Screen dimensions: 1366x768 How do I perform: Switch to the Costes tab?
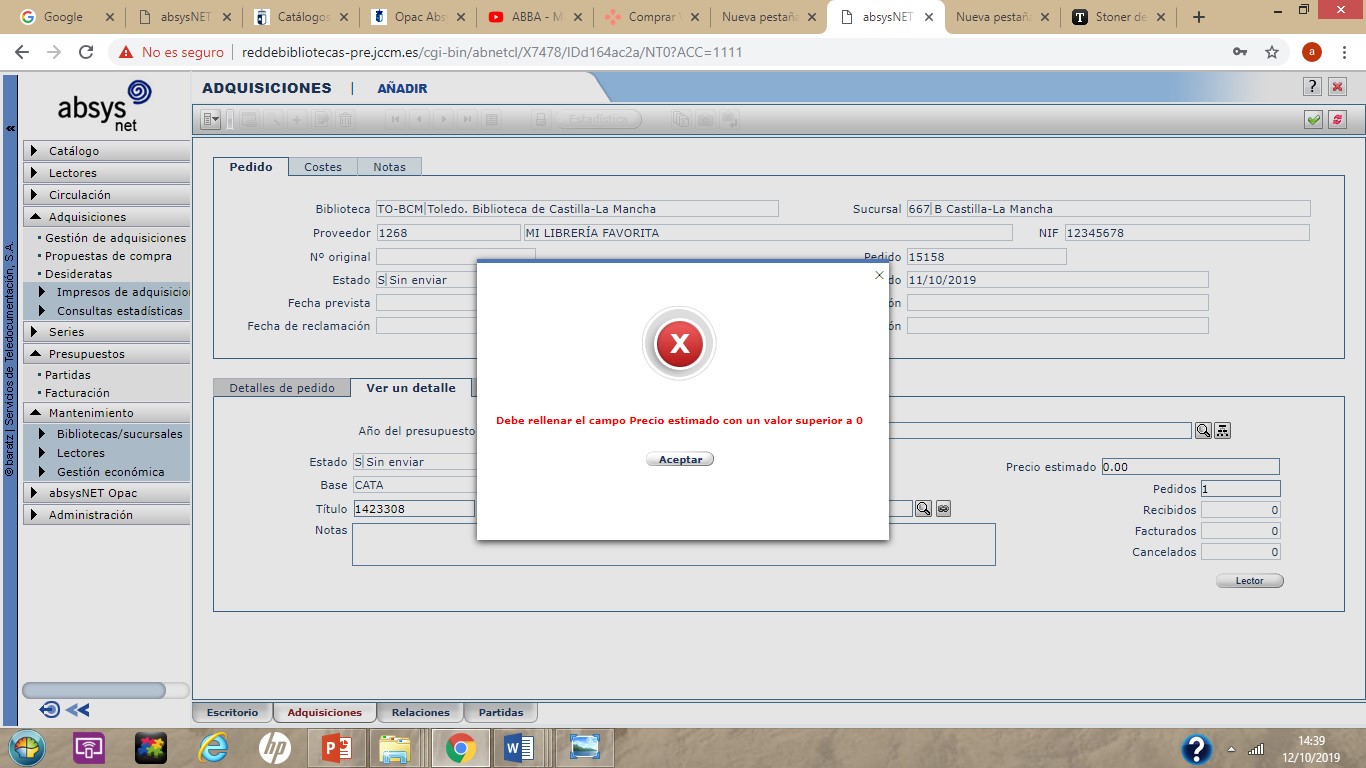coord(323,167)
